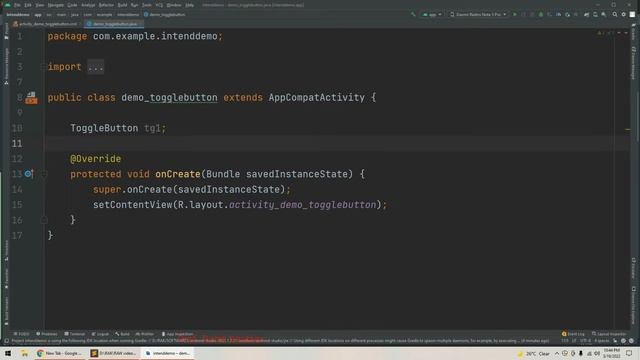The image size is (640, 360).
Task: Open the View menu
Action: [x=40, y=5]
